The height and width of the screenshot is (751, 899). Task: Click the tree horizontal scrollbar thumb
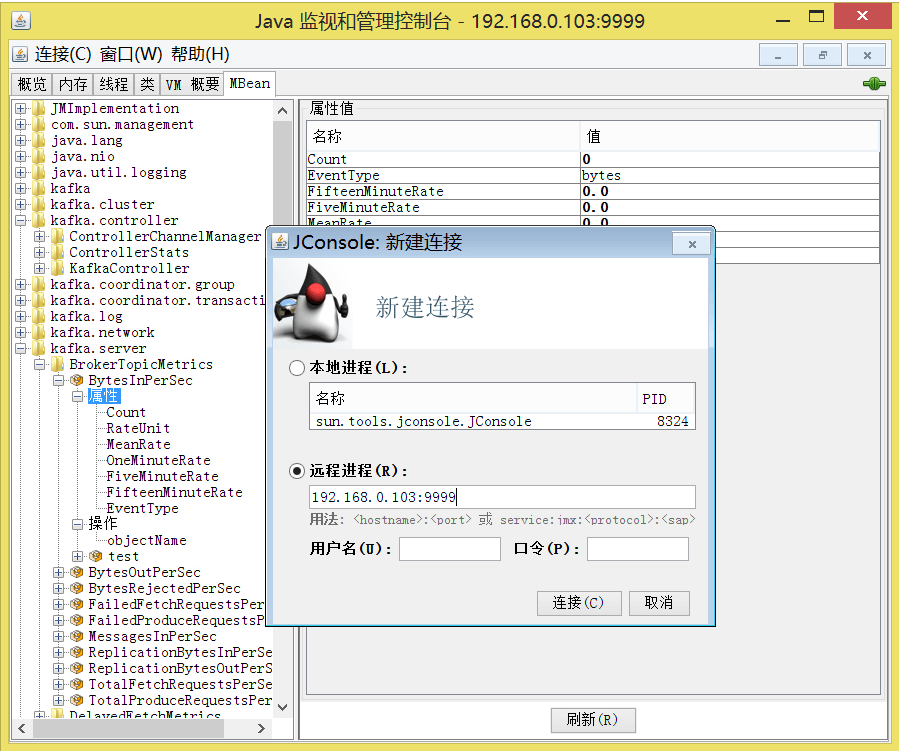[128, 728]
